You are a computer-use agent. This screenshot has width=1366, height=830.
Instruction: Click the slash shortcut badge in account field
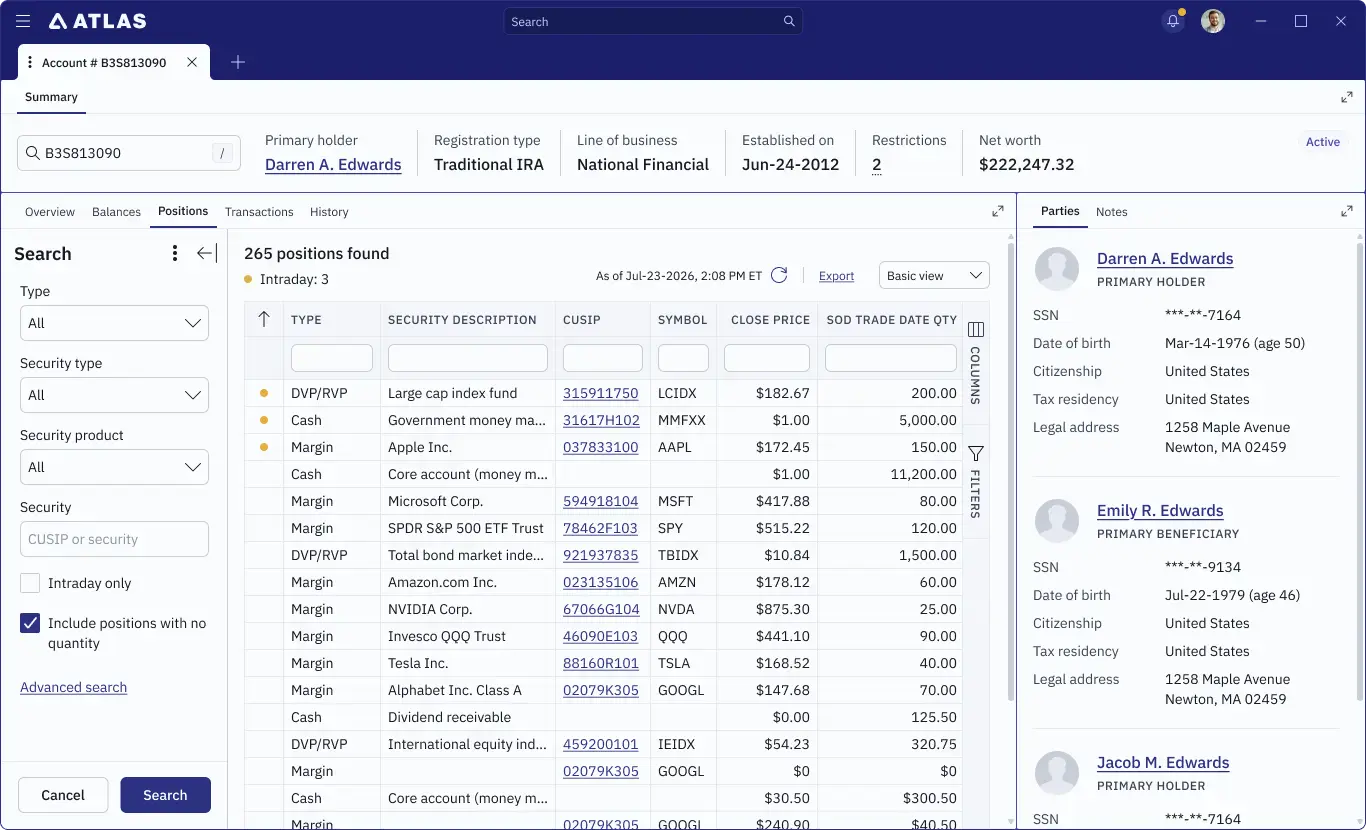(x=223, y=153)
